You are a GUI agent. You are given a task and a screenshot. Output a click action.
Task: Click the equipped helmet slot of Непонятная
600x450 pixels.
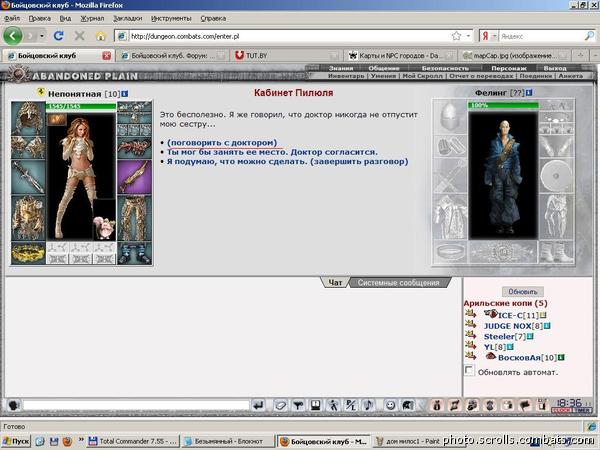click(28, 118)
